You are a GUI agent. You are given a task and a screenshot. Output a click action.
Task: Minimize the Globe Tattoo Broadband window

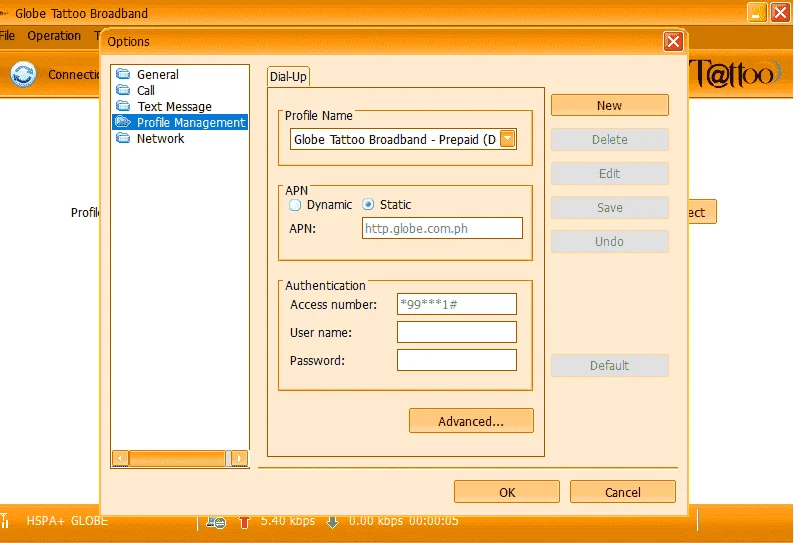[757, 12]
